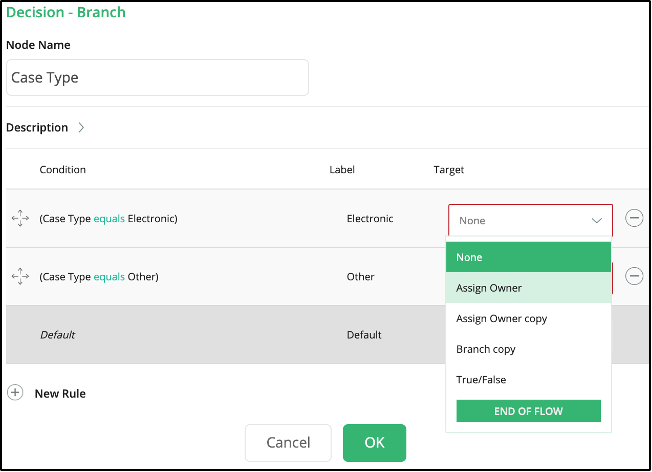Confirm with the OK button

374,443
